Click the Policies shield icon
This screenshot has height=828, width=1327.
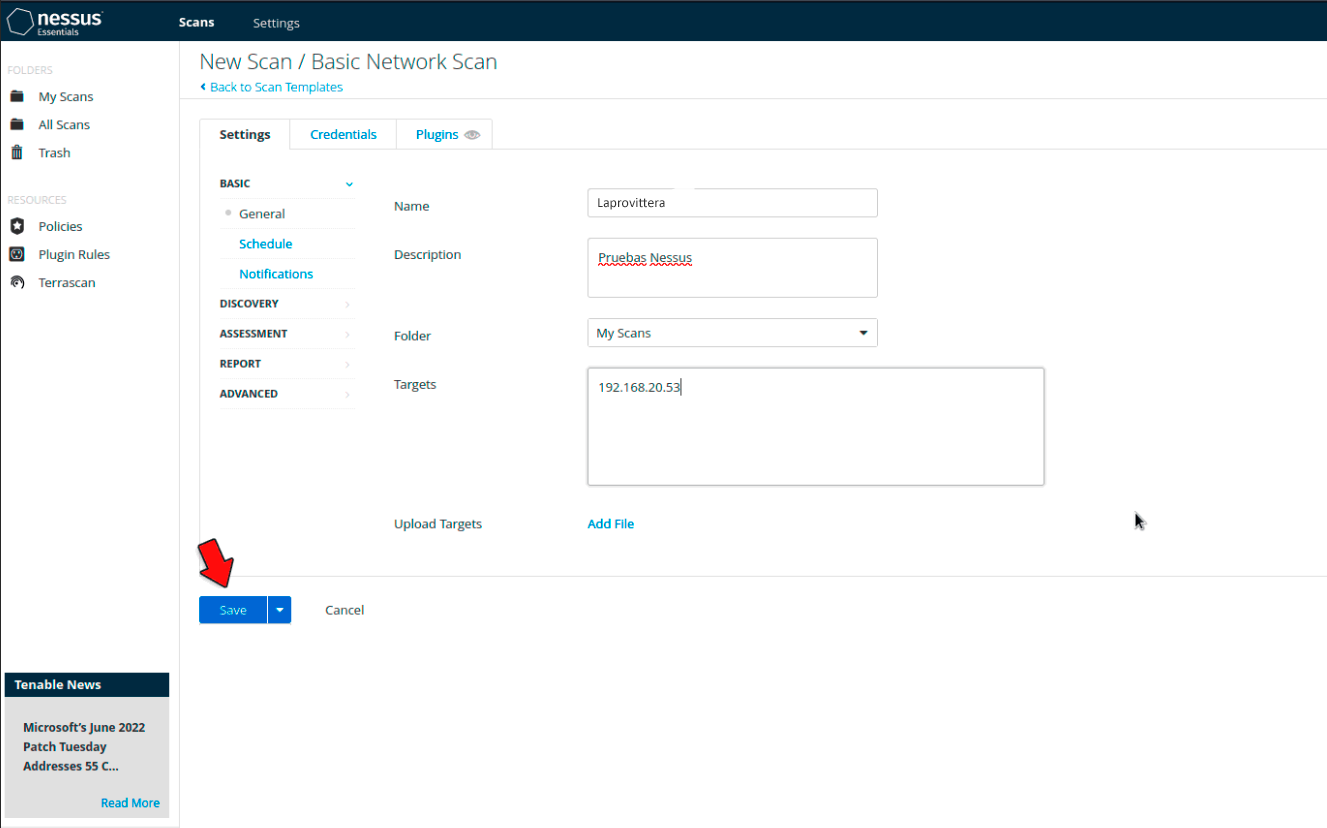click(x=17, y=226)
